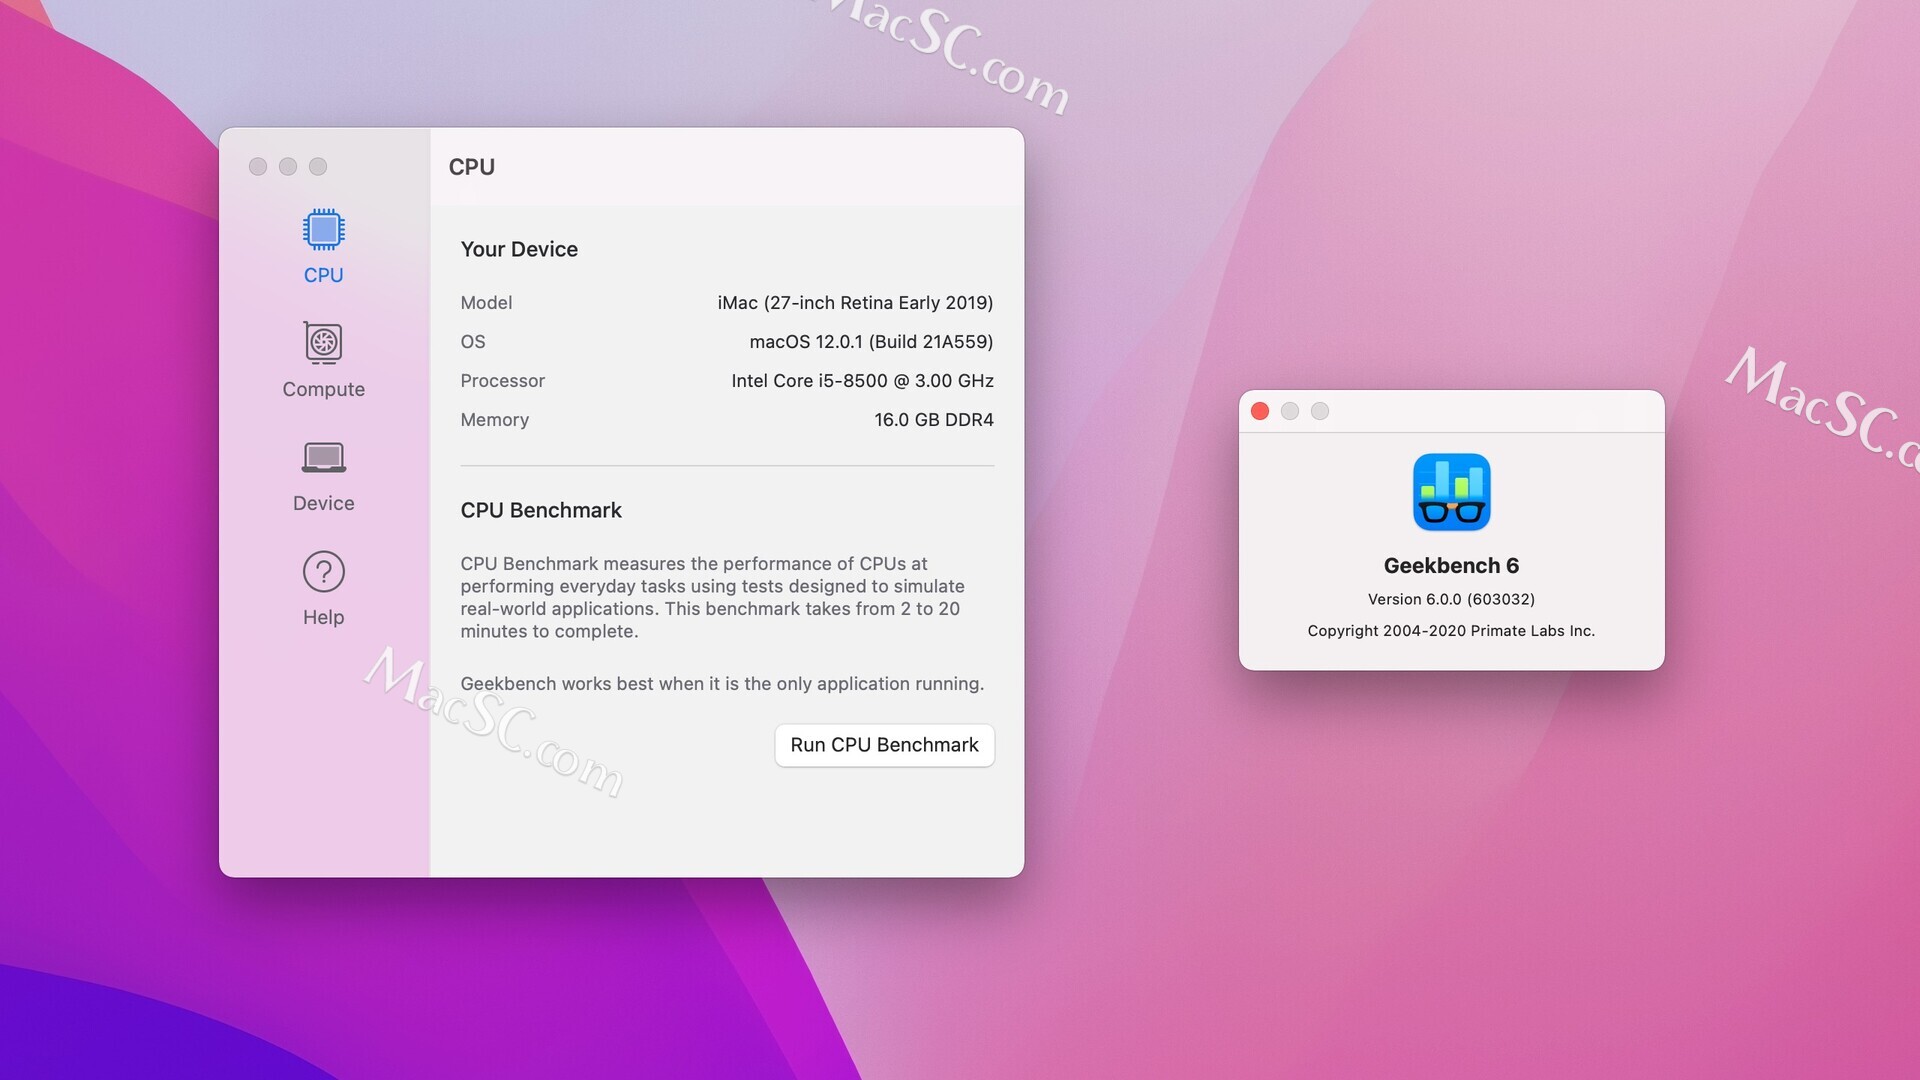The width and height of the screenshot is (1920, 1080).
Task: Click 'Geekbench works best' notice text
Action: tap(722, 684)
